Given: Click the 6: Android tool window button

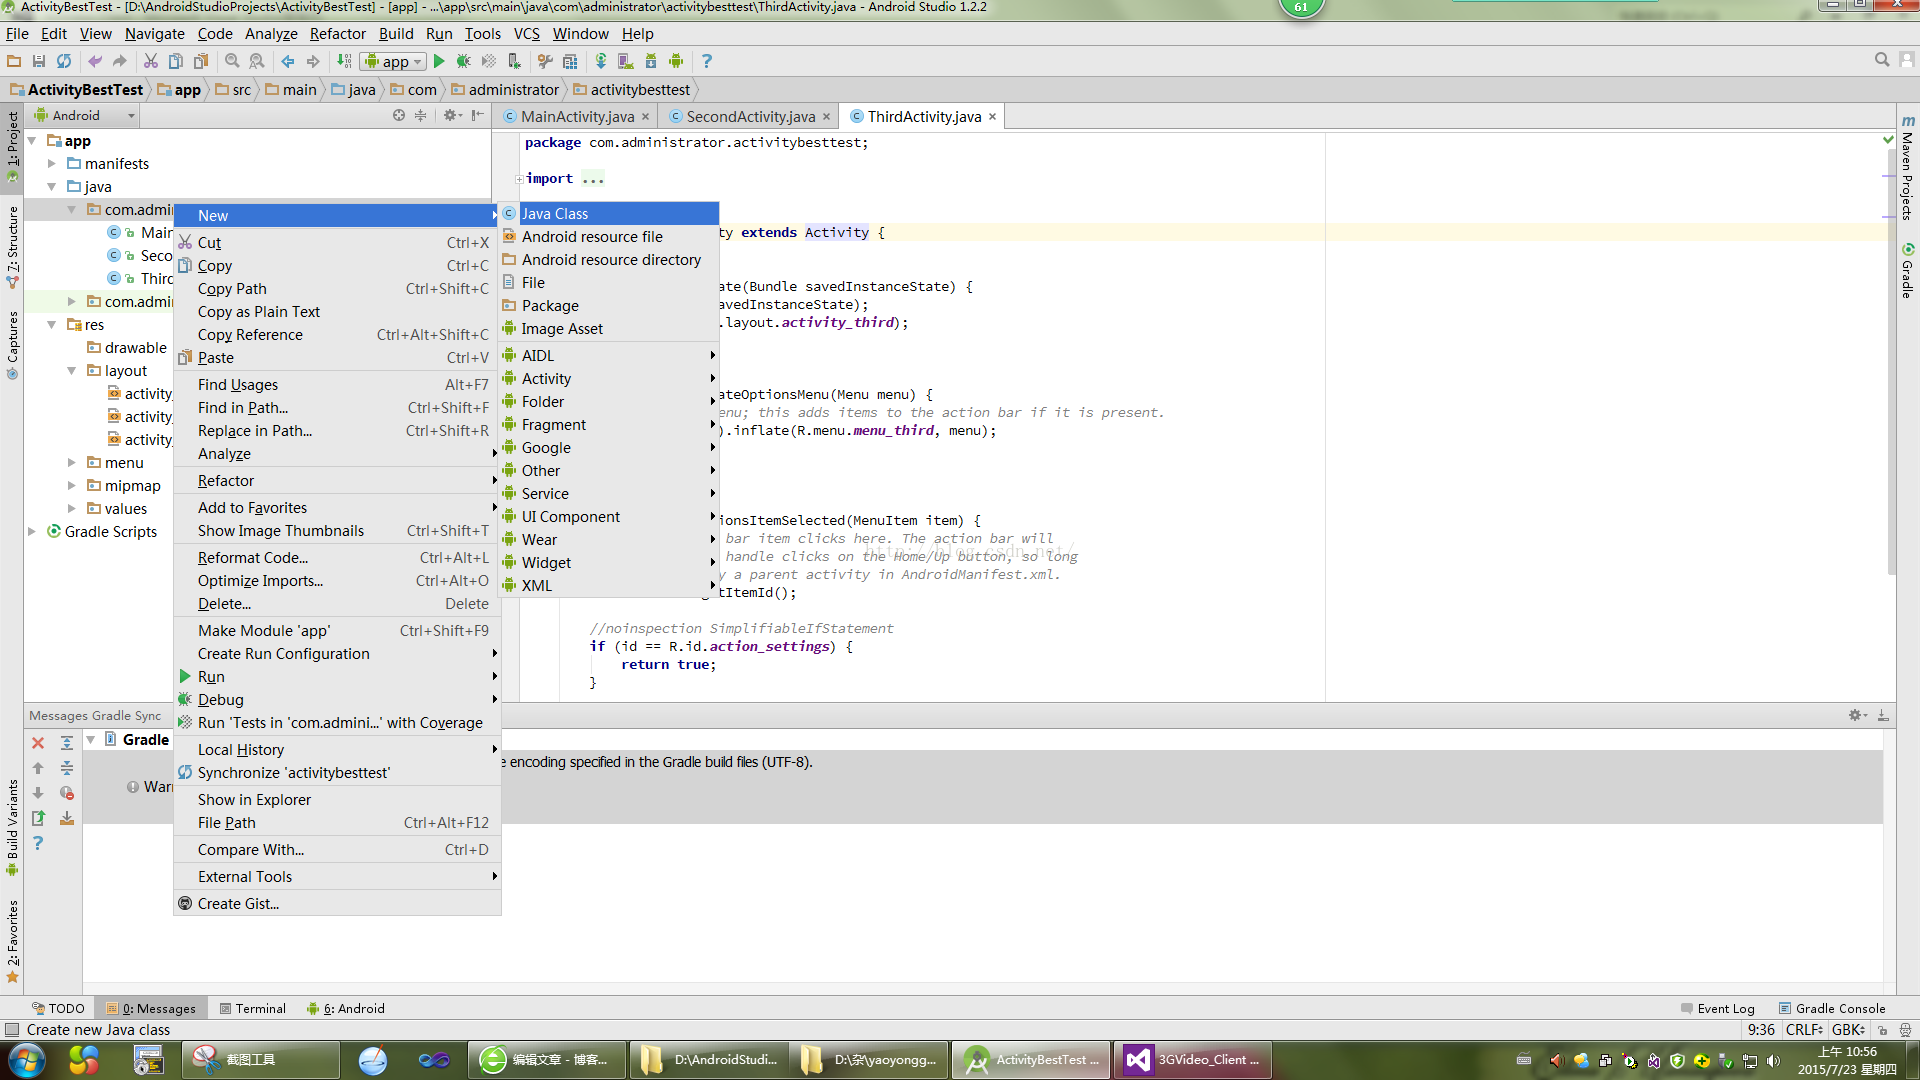Looking at the screenshot, I should tap(346, 1008).
